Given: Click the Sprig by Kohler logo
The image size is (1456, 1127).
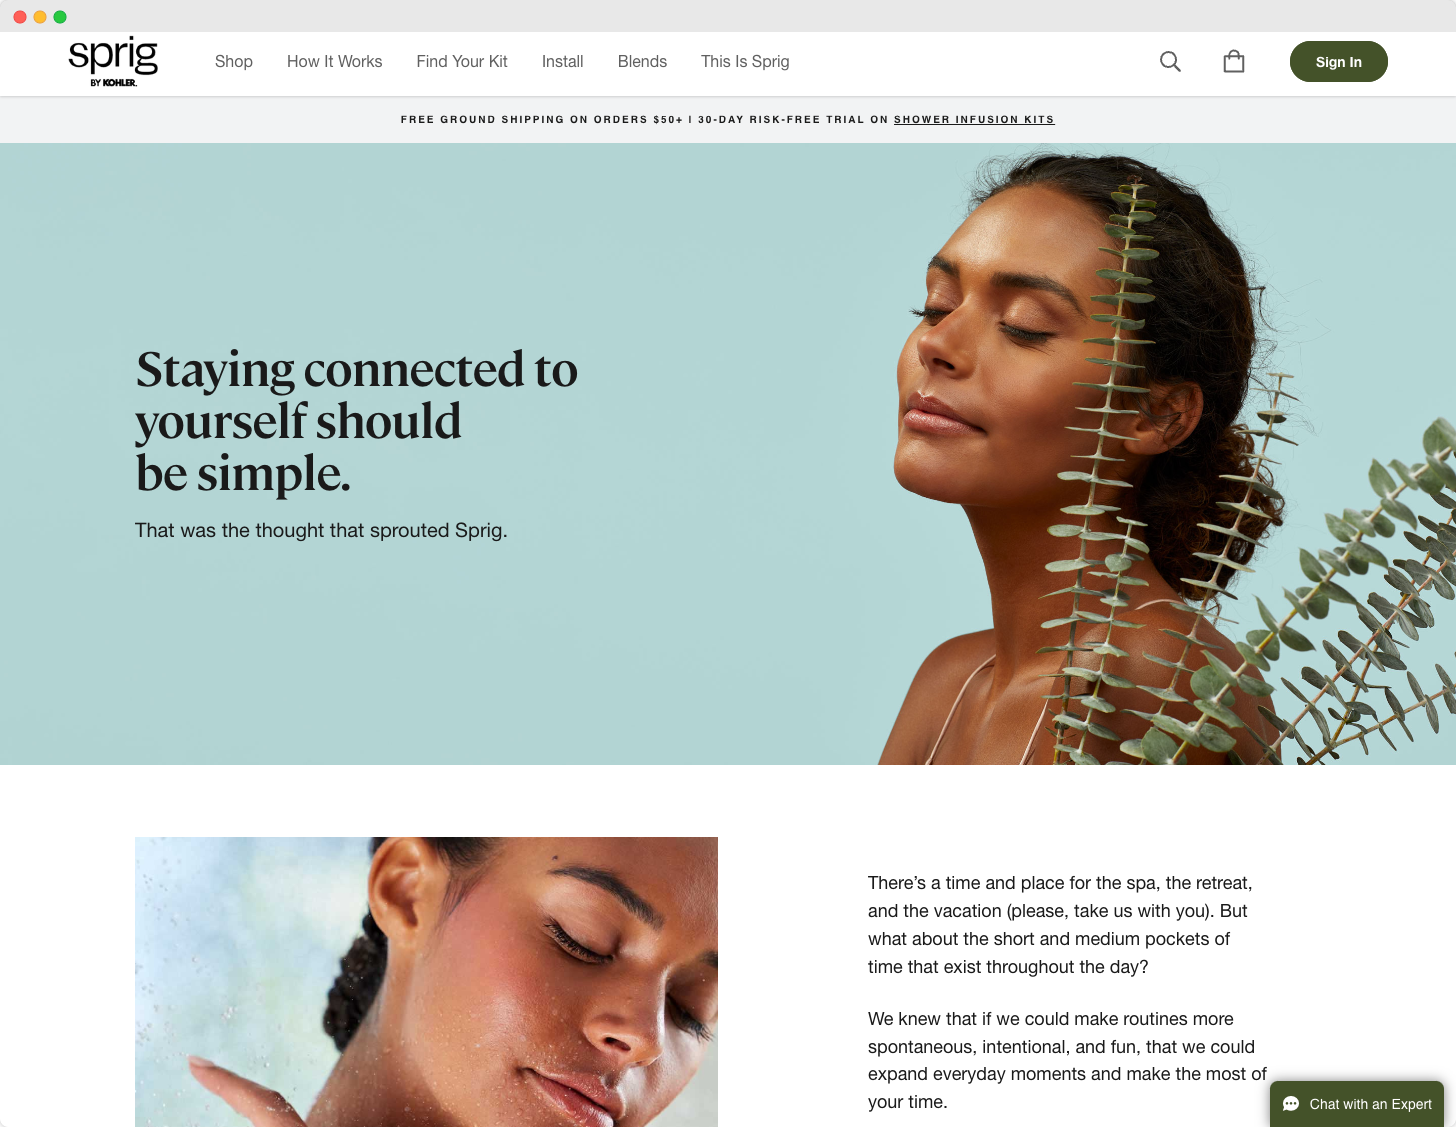Looking at the screenshot, I should coord(113,62).
